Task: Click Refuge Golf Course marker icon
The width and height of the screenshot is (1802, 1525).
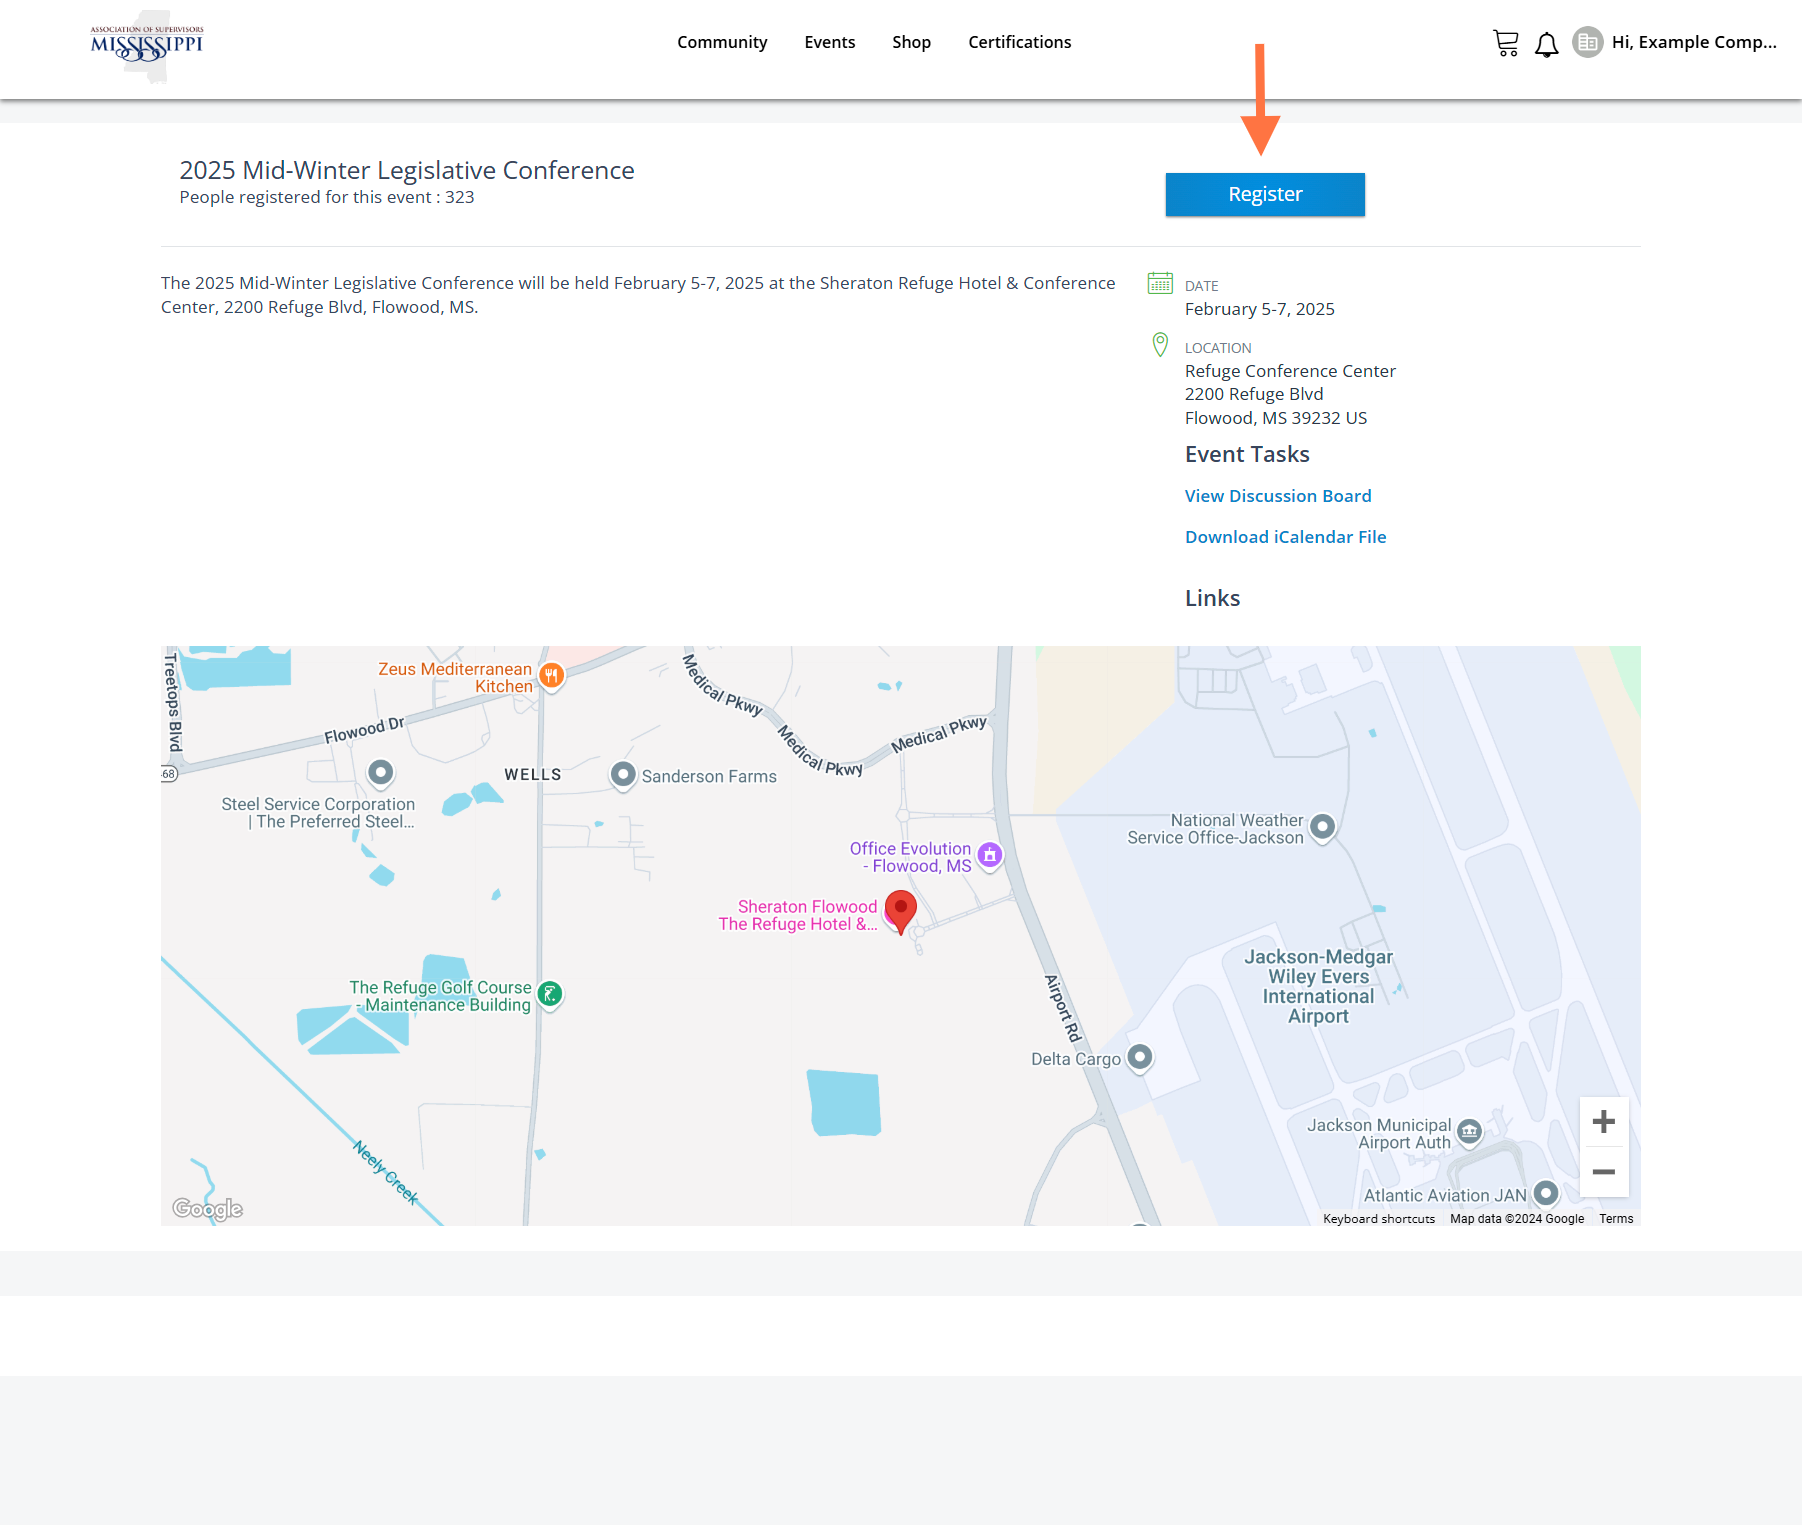Action: click(550, 994)
